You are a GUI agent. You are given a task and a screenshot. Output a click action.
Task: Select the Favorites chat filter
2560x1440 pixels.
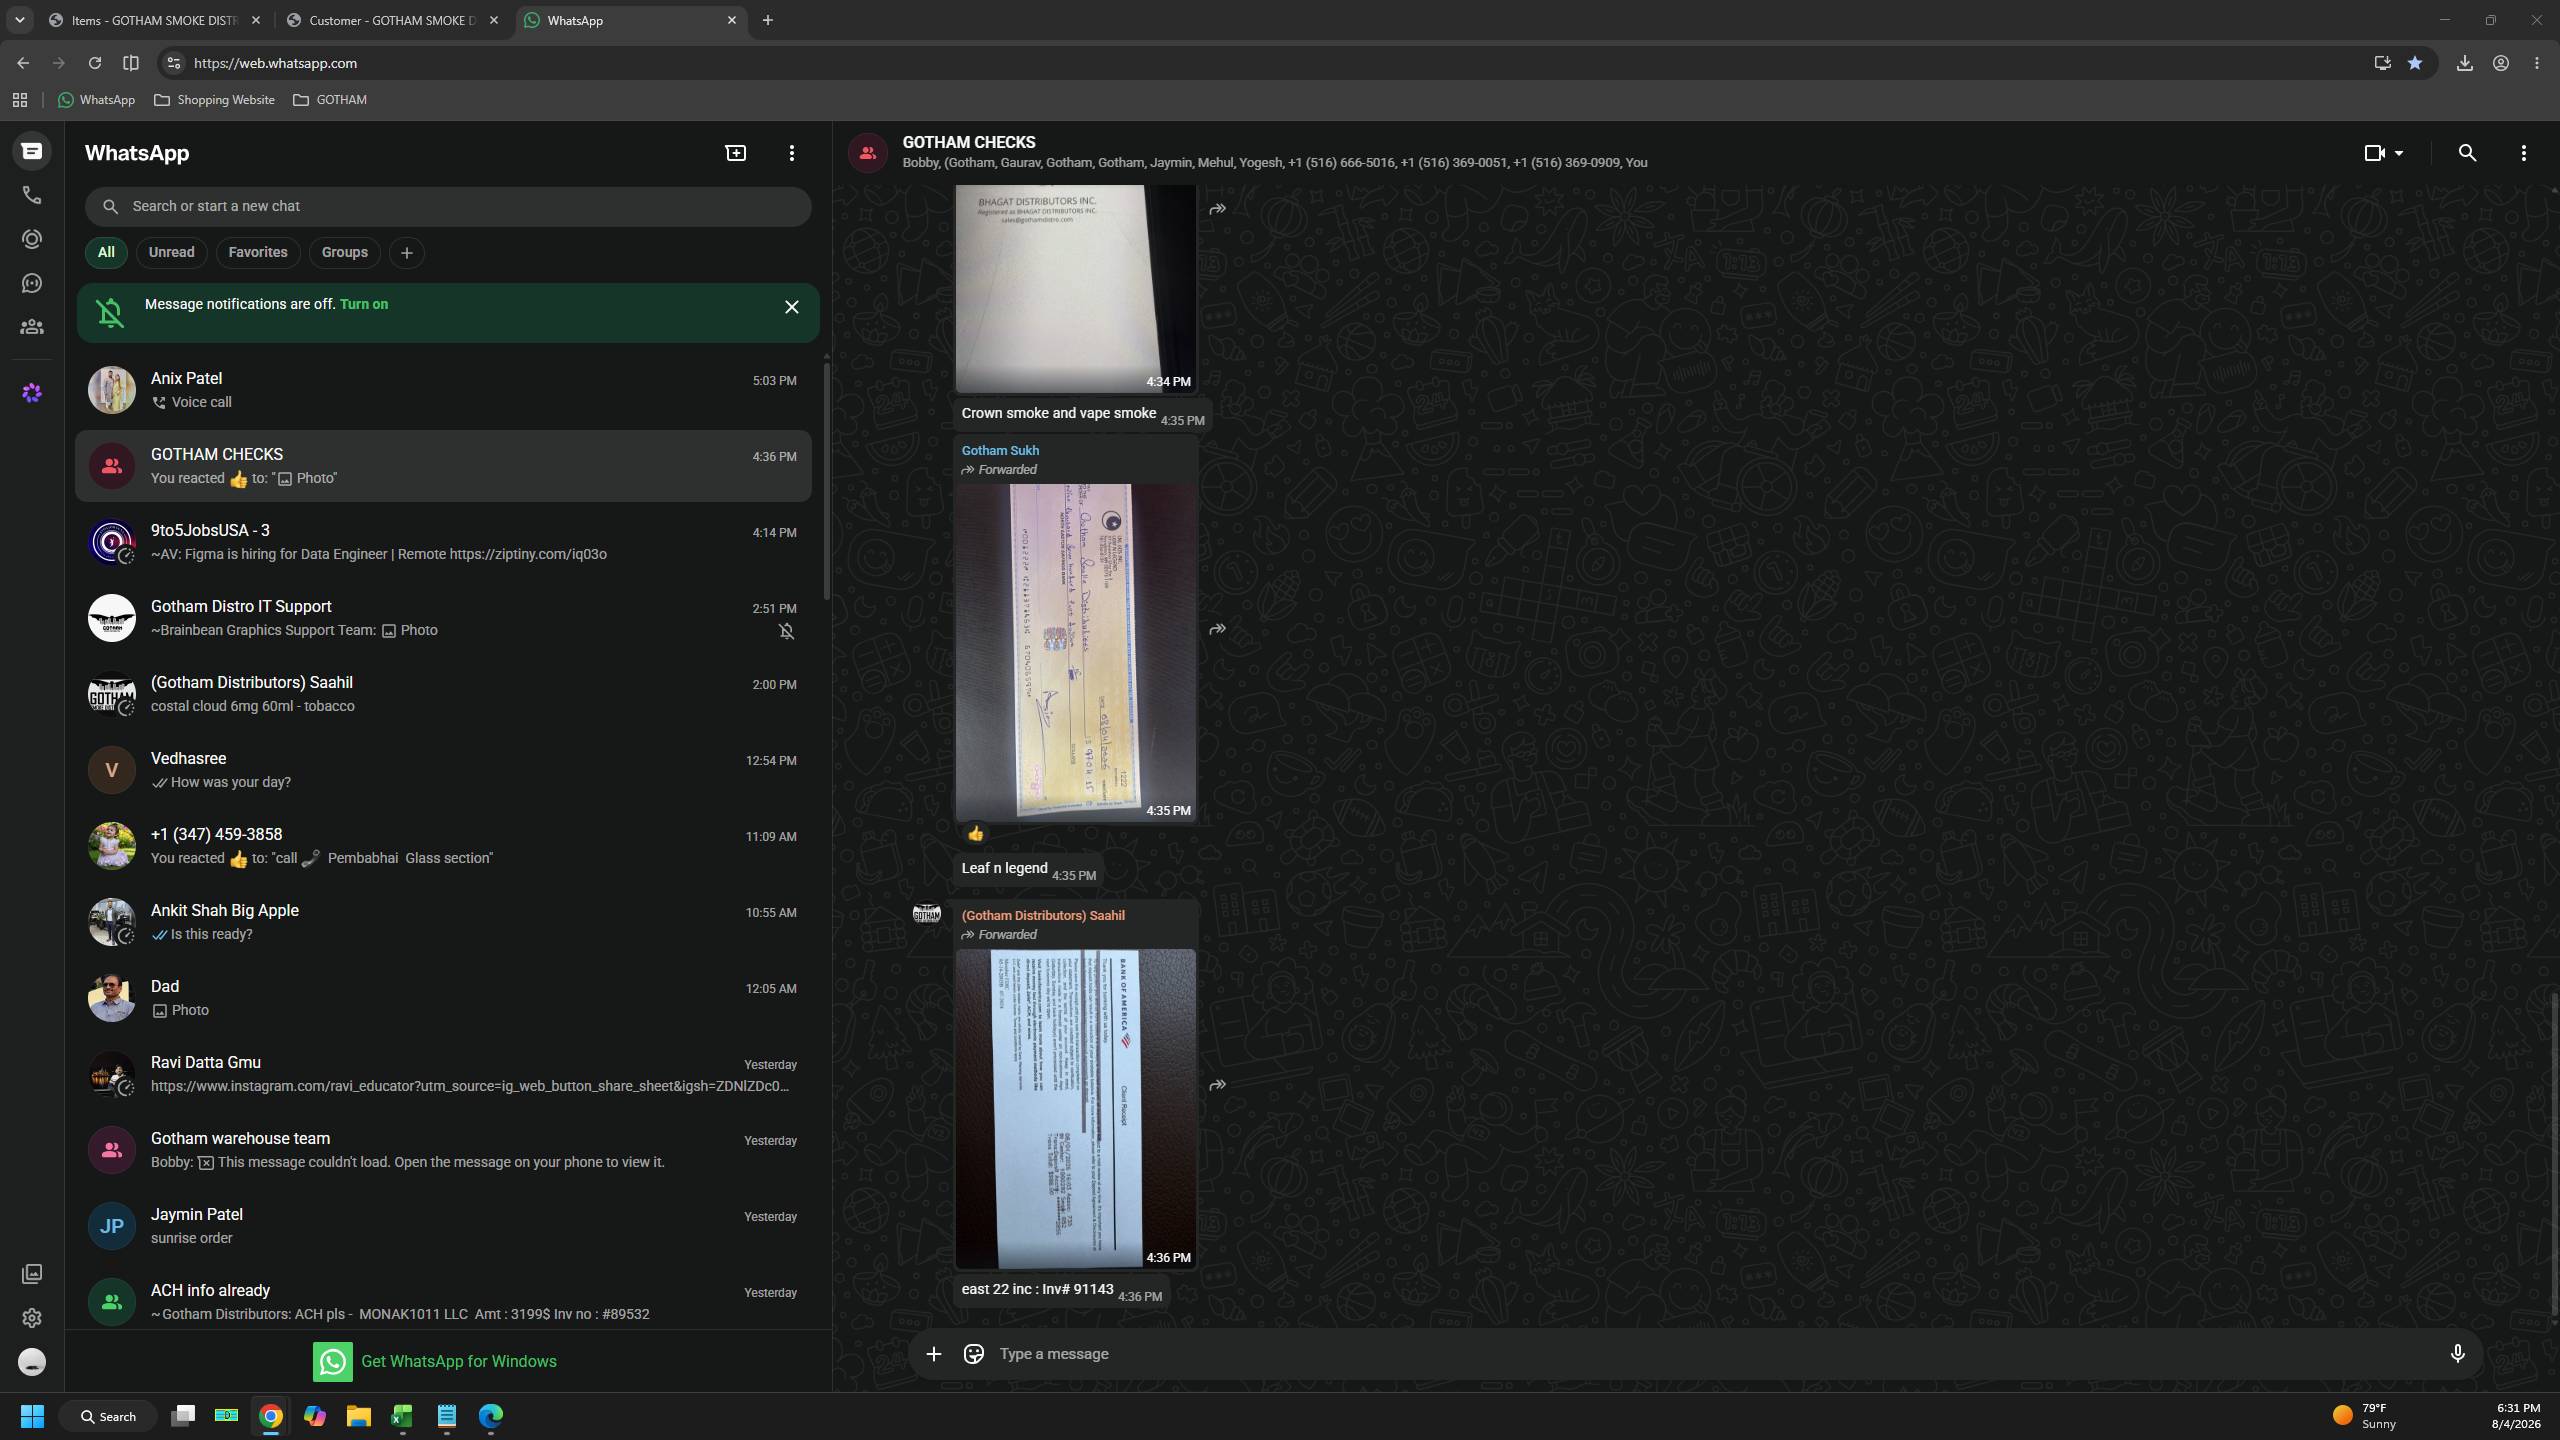pos(258,252)
